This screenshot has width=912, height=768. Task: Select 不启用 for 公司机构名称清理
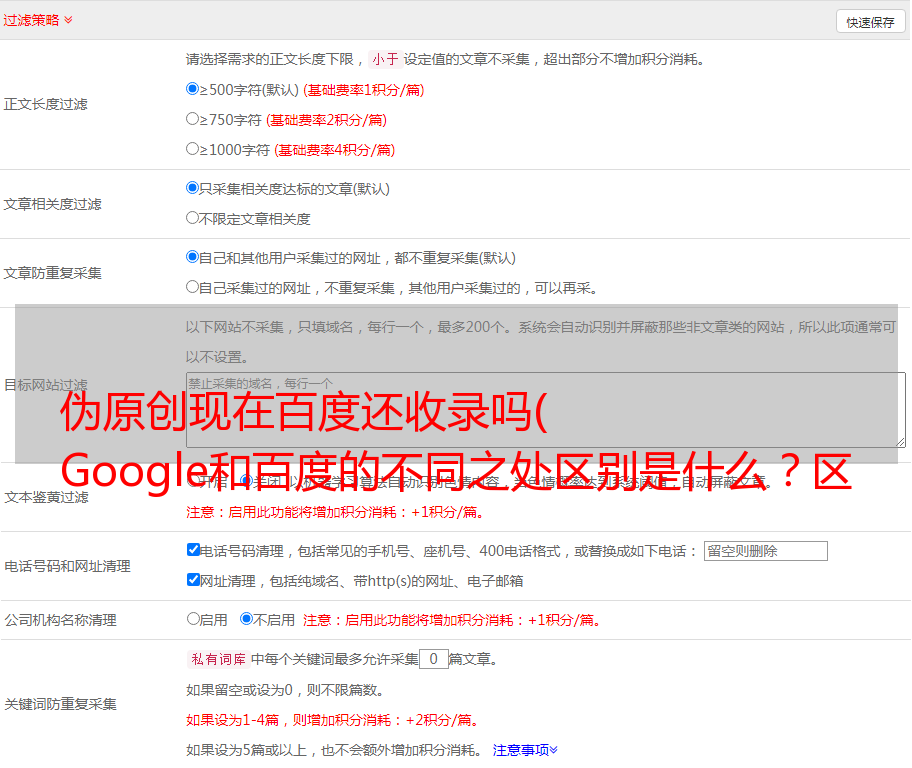tap(247, 618)
